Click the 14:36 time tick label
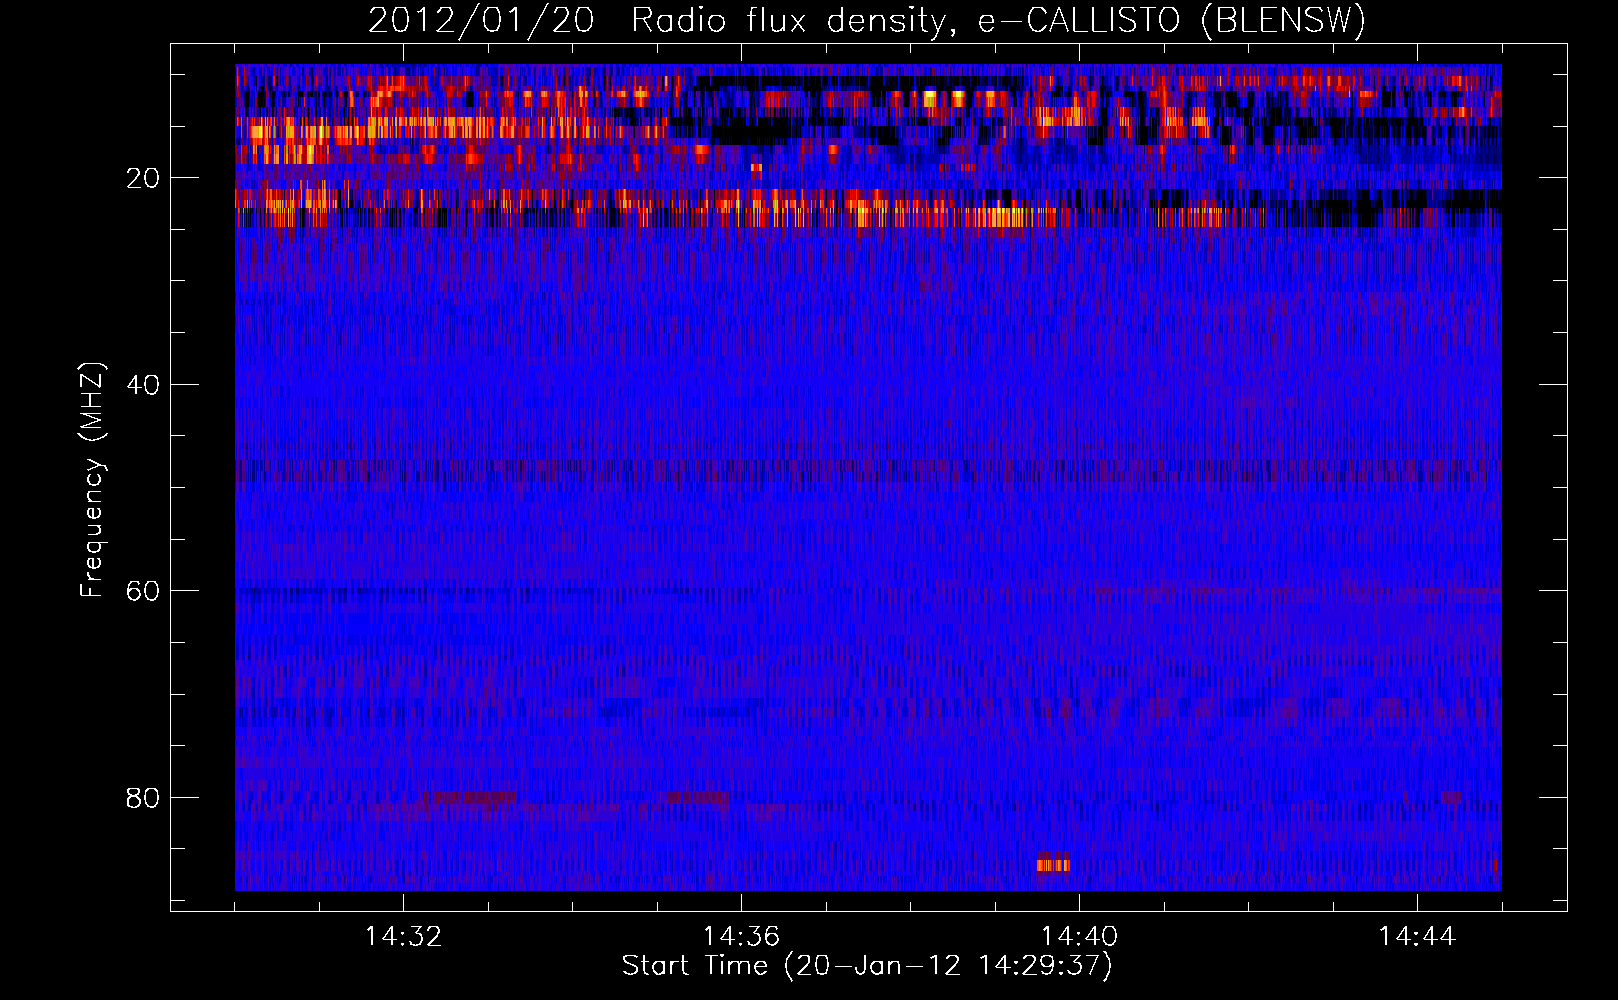The height and width of the screenshot is (1000, 1618). (x=741, y=937)
